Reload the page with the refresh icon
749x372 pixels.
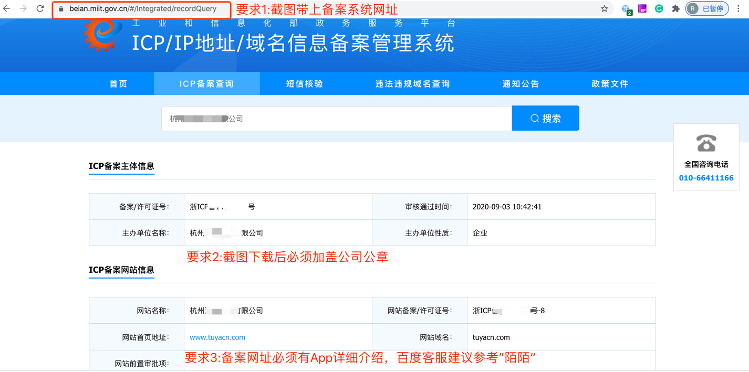pos(41,9)
